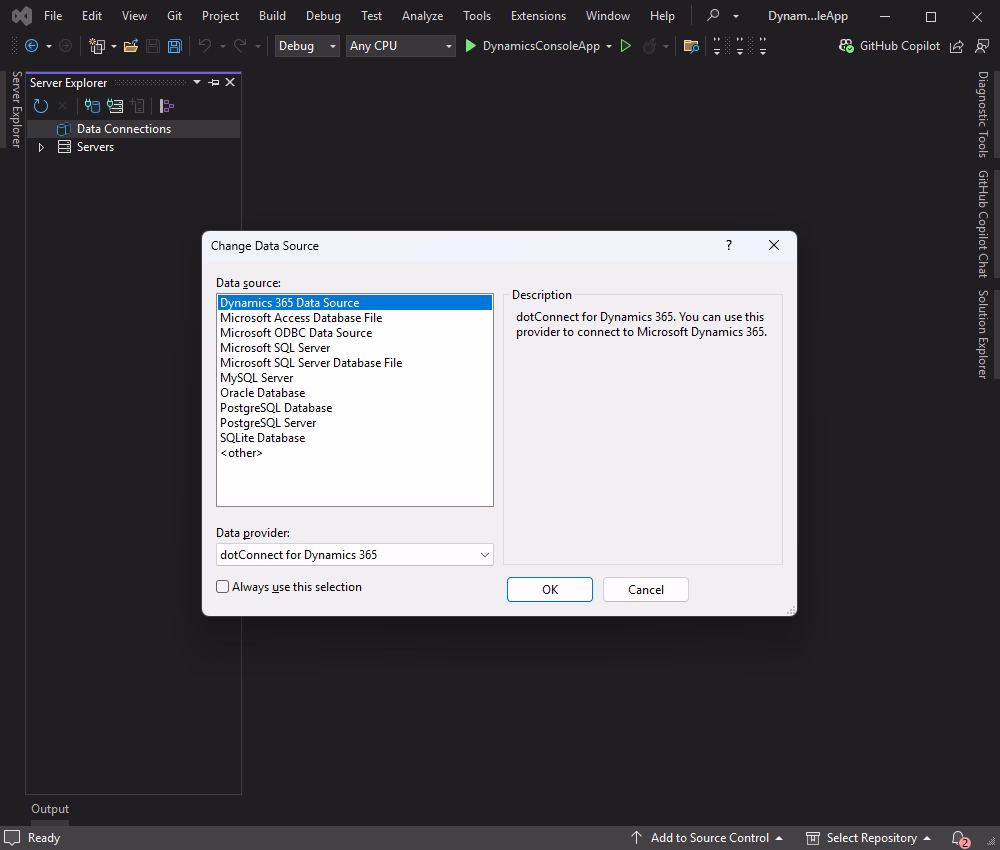Start debugging with the green play icon
Screen dimensions: 1000x850
point(471,46)
